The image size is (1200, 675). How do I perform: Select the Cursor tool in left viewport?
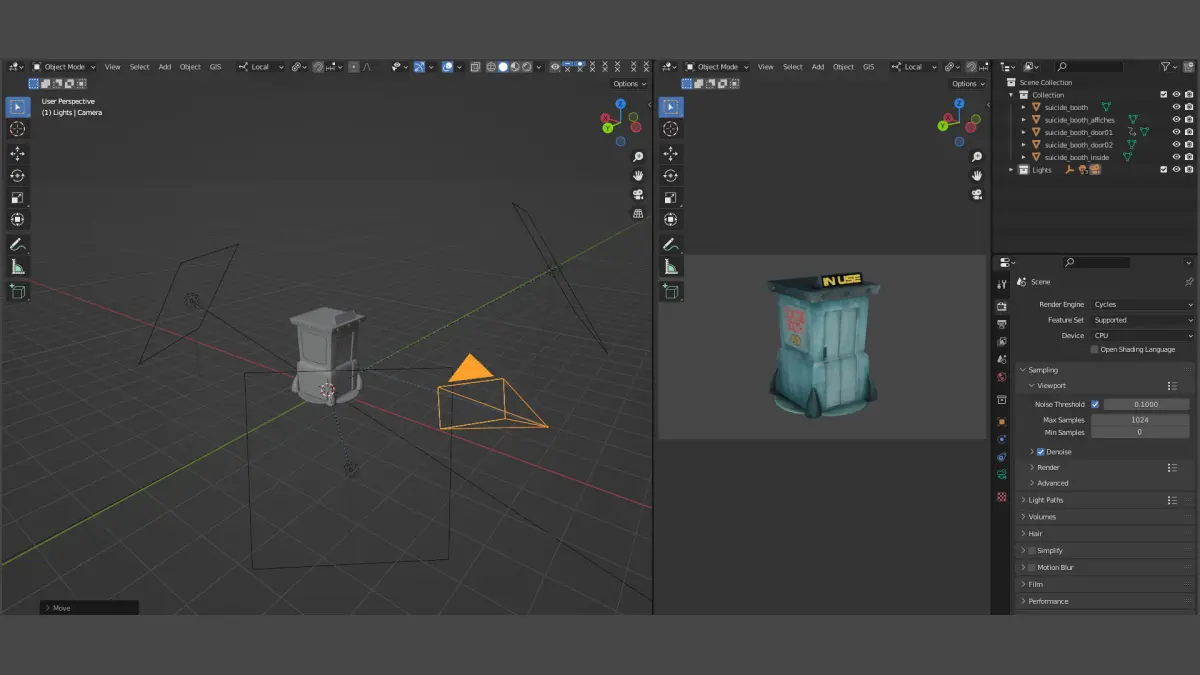(18, 129)
